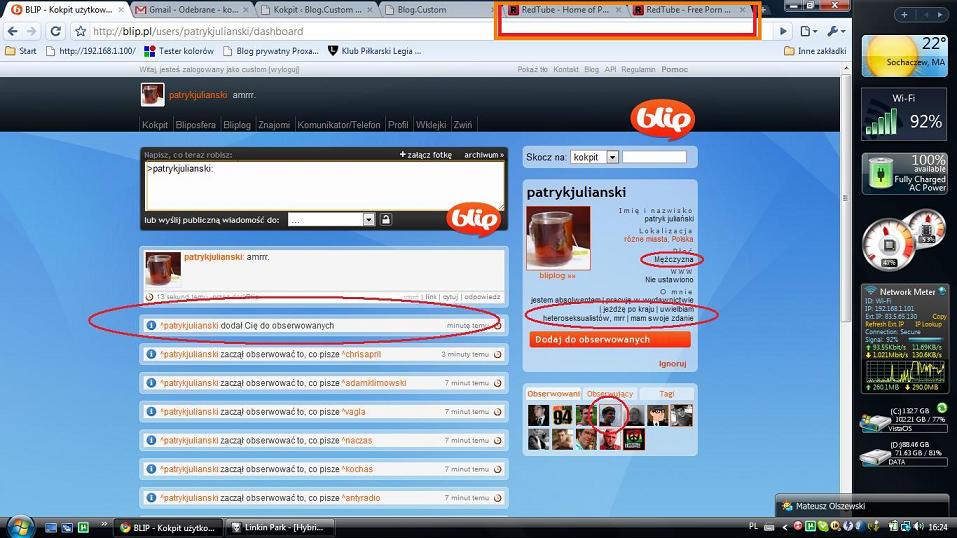Click cytuj on the amrrr. status
Viewport: 957px width, 538px height.
pyautogui.click(x=450, y=297)
